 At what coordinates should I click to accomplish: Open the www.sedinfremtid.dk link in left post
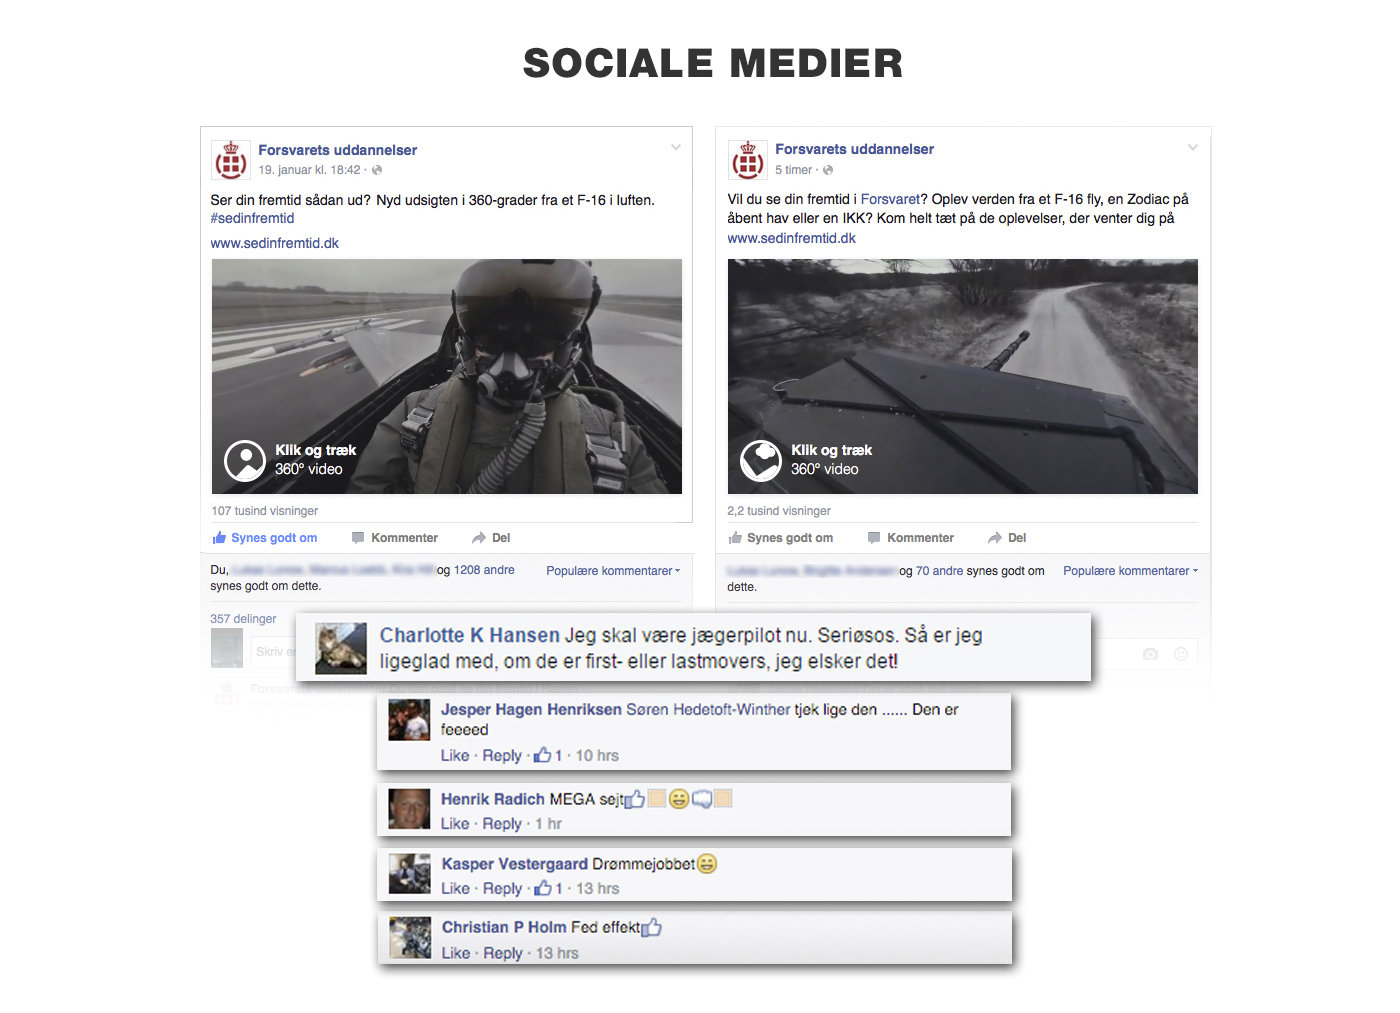[275, 243]
